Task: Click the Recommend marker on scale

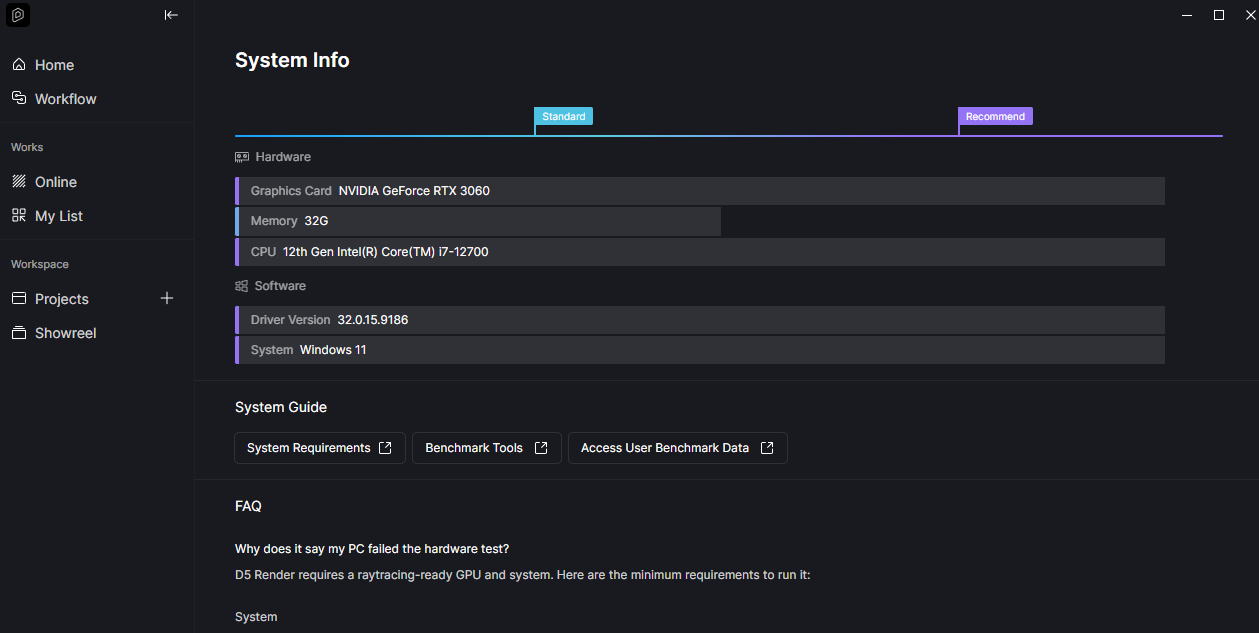Action: 994,117
